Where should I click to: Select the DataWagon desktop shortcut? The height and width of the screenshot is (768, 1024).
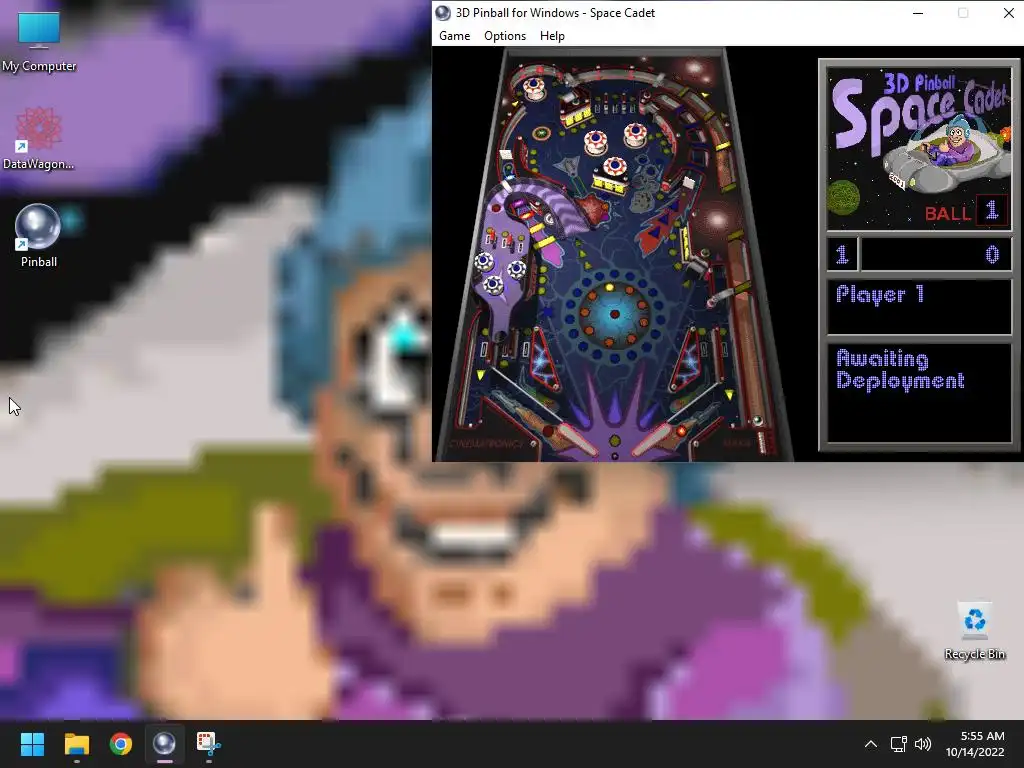[39, 139]
